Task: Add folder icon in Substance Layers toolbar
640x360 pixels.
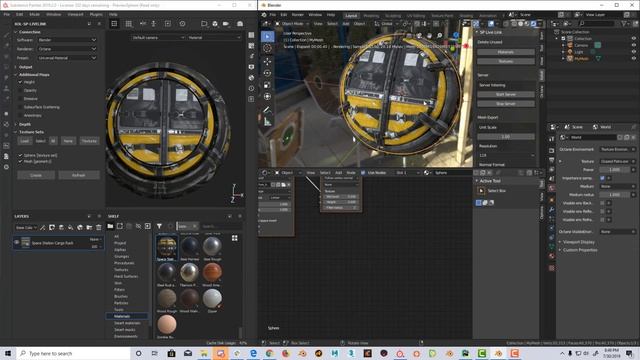Action: click(x=89, y=227)
